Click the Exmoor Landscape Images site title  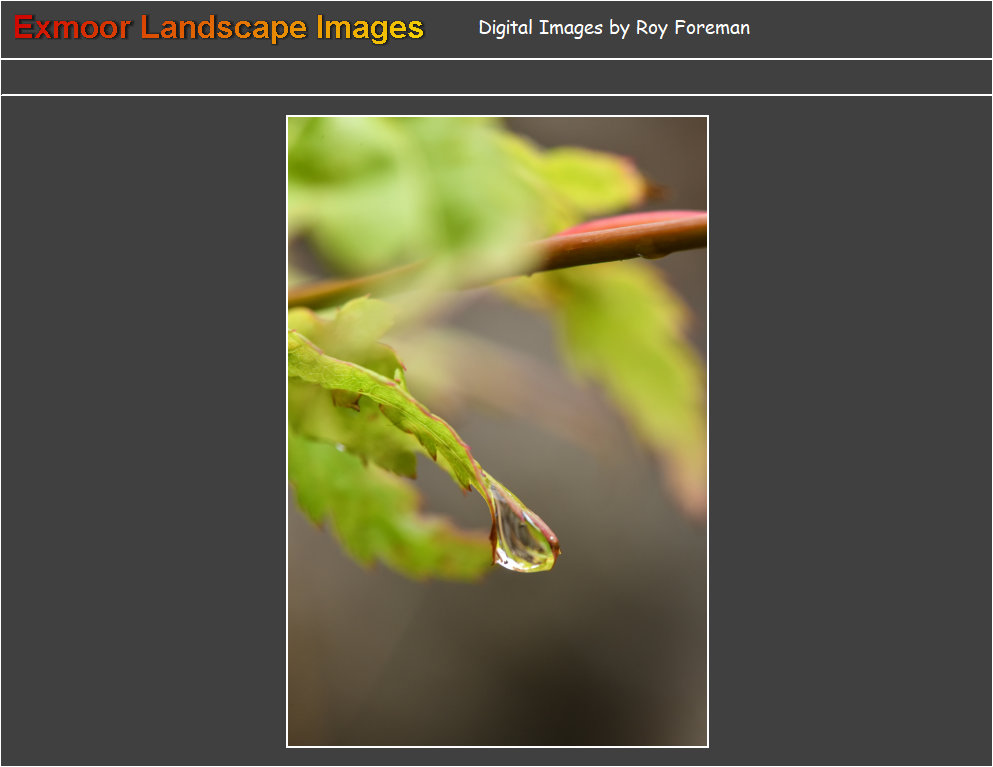219,28
